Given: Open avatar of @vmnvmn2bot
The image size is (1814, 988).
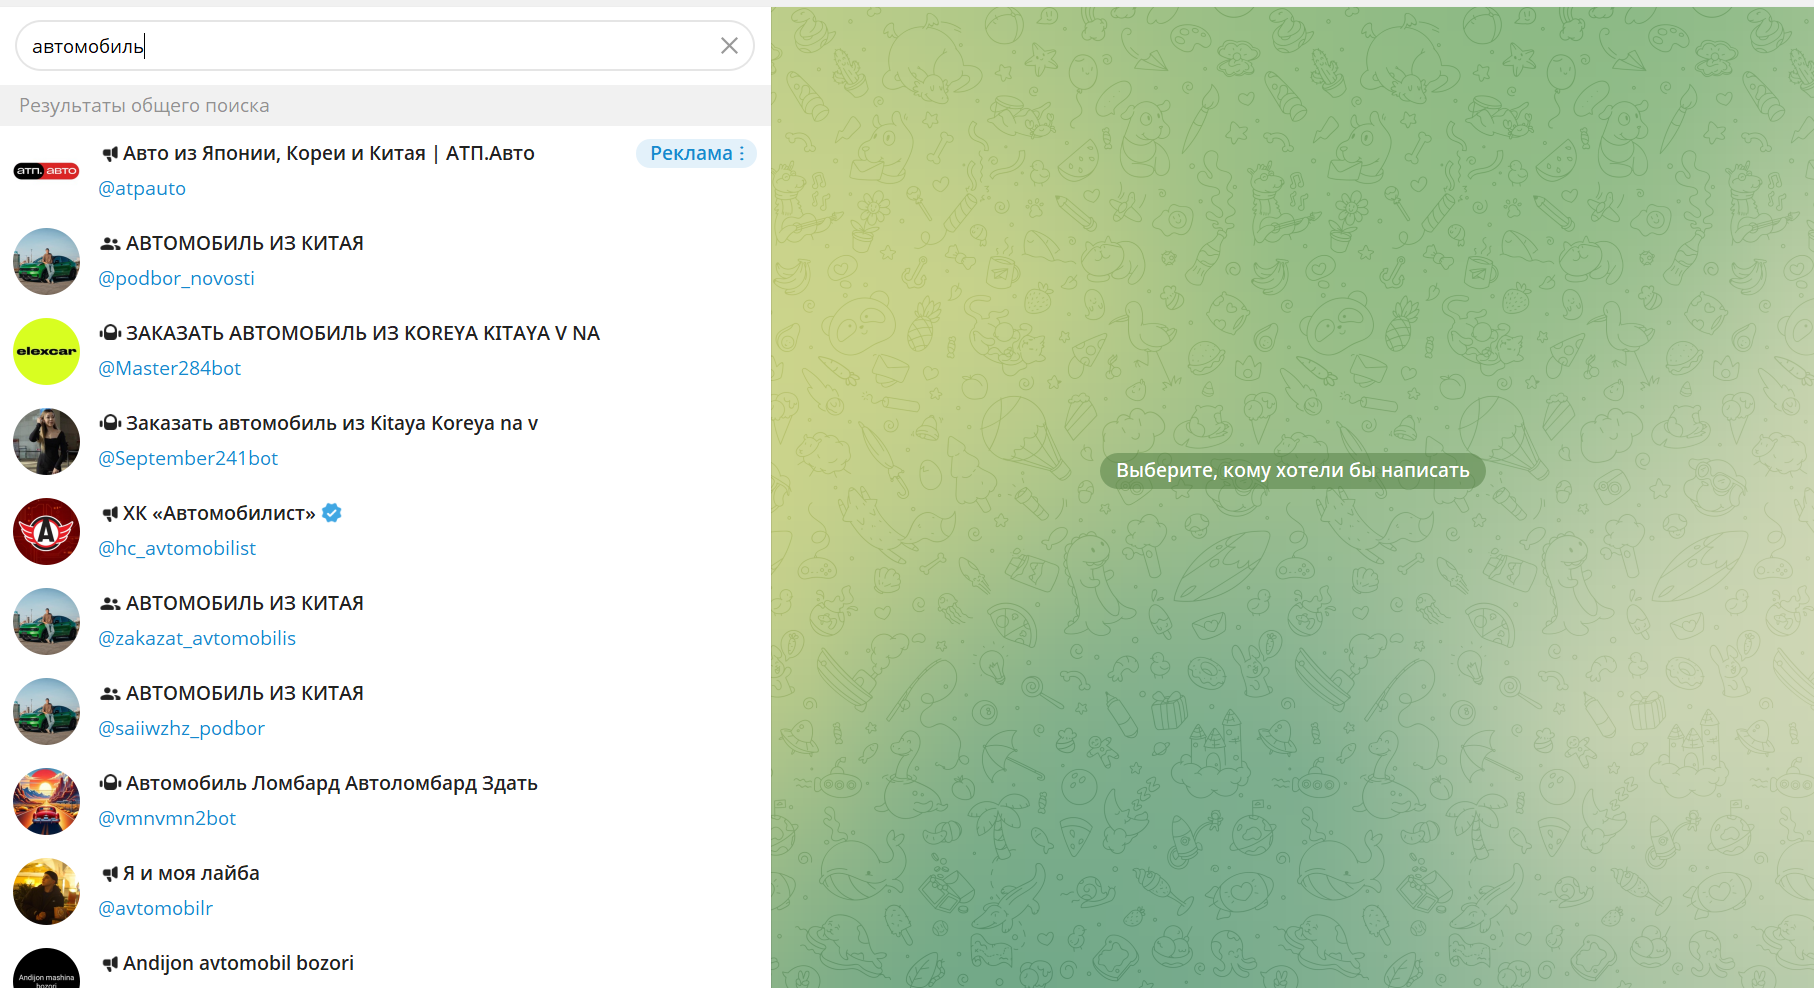Looking at the screenshot, I should (46, 801).
